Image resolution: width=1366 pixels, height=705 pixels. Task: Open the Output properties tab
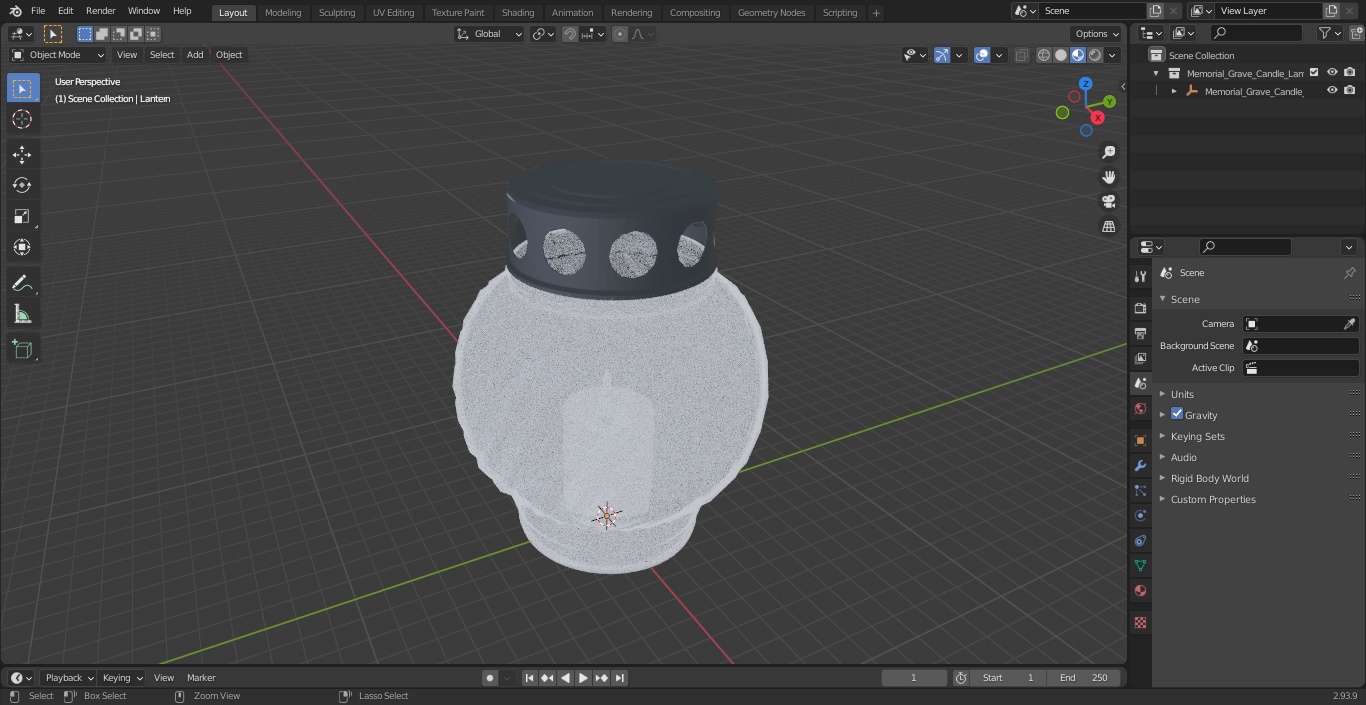(1140, 333)
